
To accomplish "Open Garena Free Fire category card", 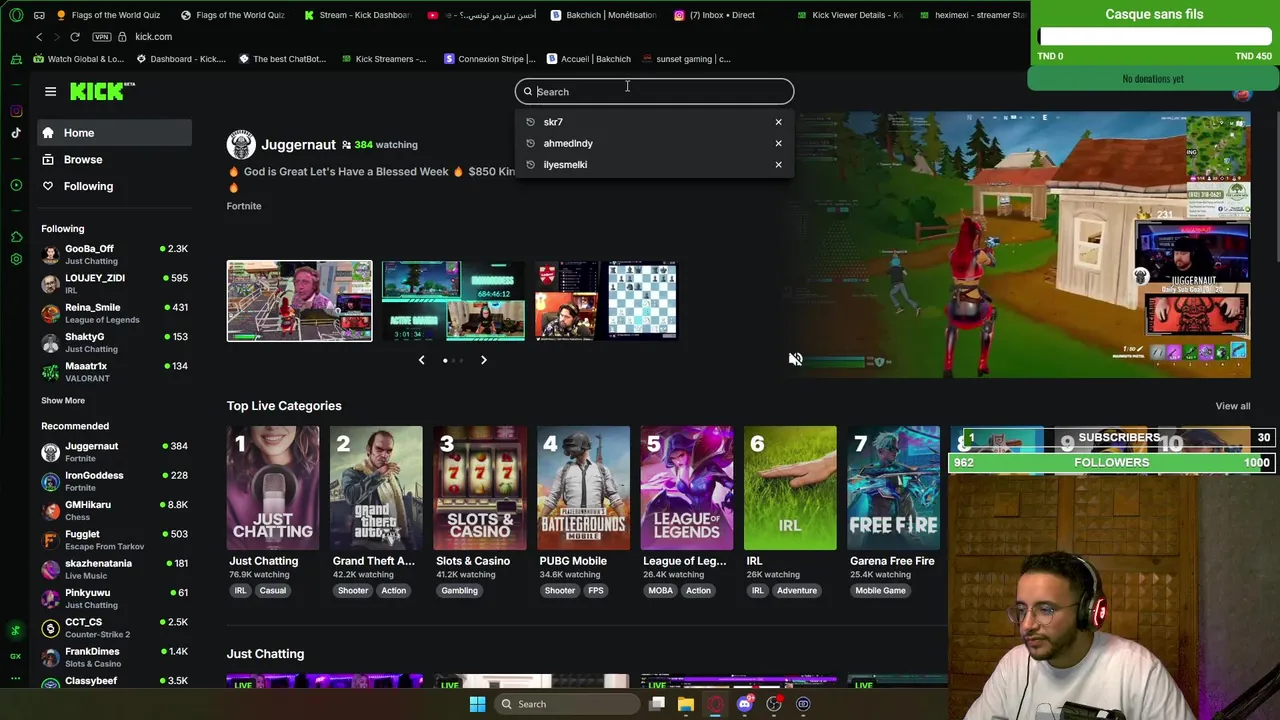I will (x=894, y=488).
